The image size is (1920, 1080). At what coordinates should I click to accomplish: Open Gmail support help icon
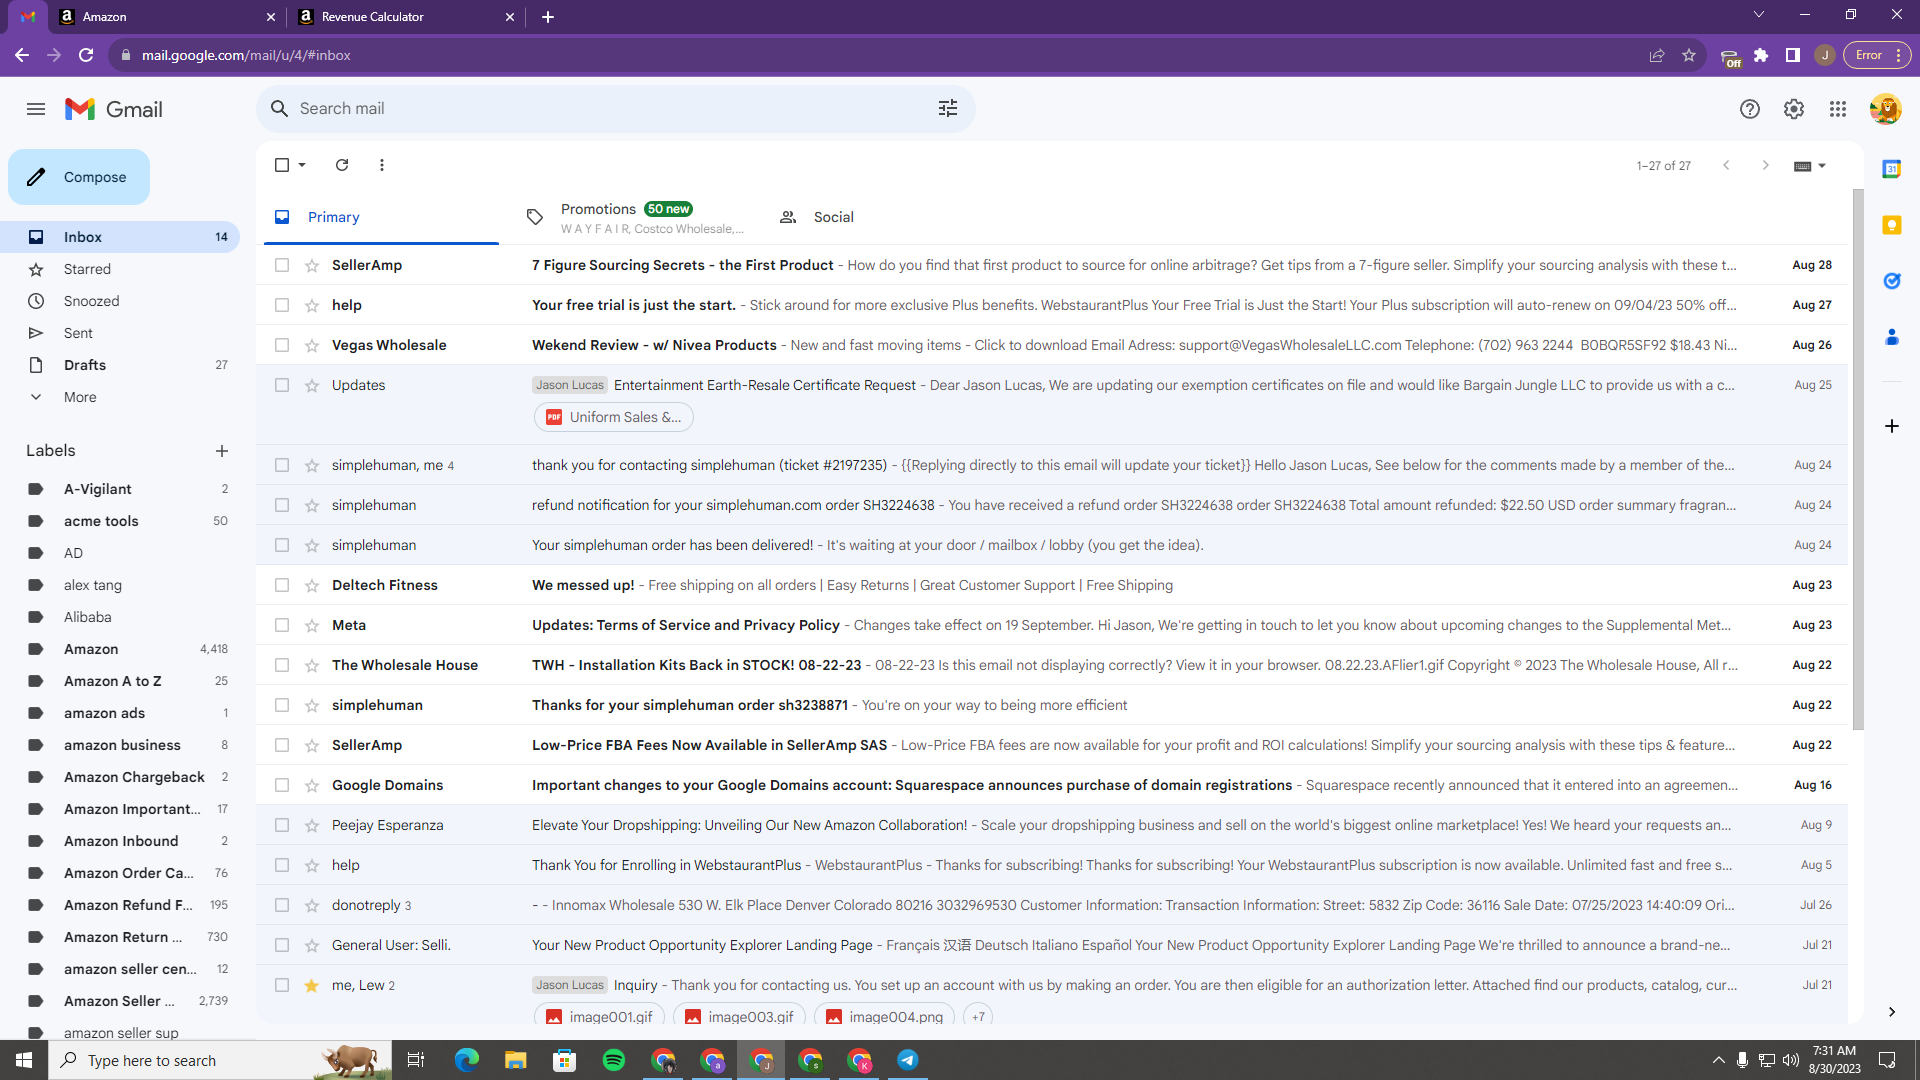click(1750, 109)
